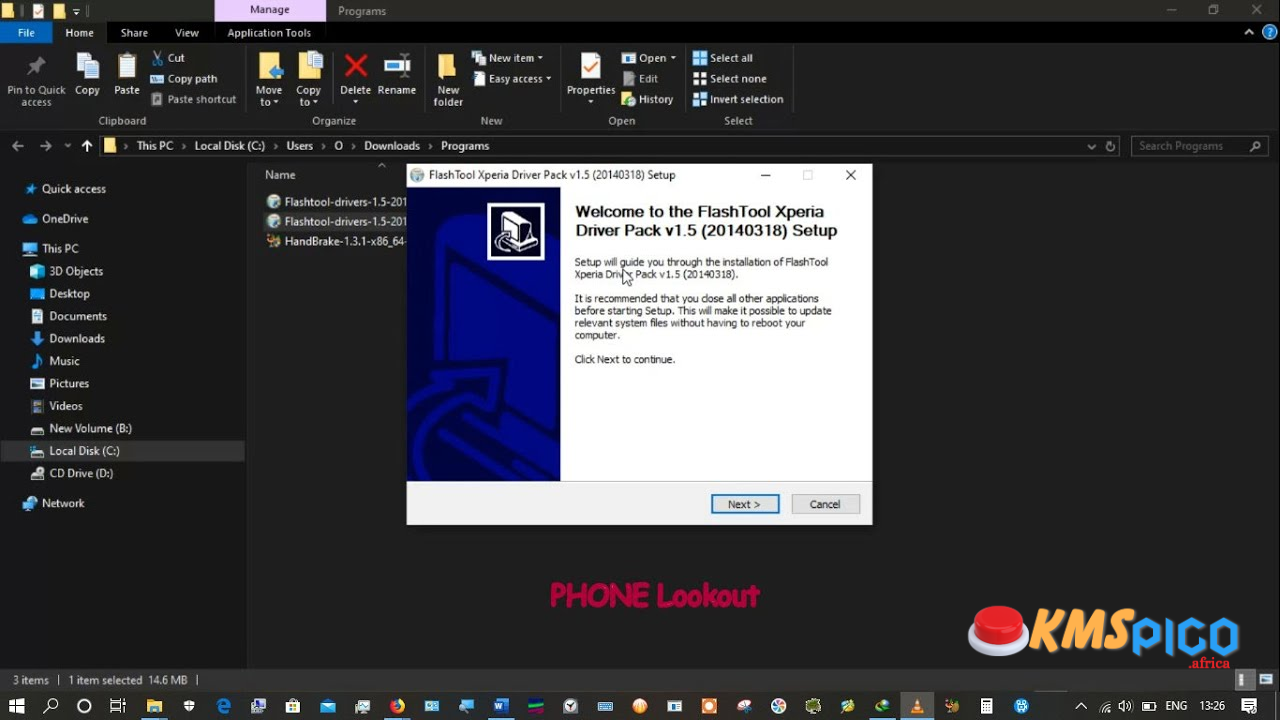Viewport: 1280px width, 720px height.
Task: Open Firefox from the taskbar
Action: coord(397,706)
